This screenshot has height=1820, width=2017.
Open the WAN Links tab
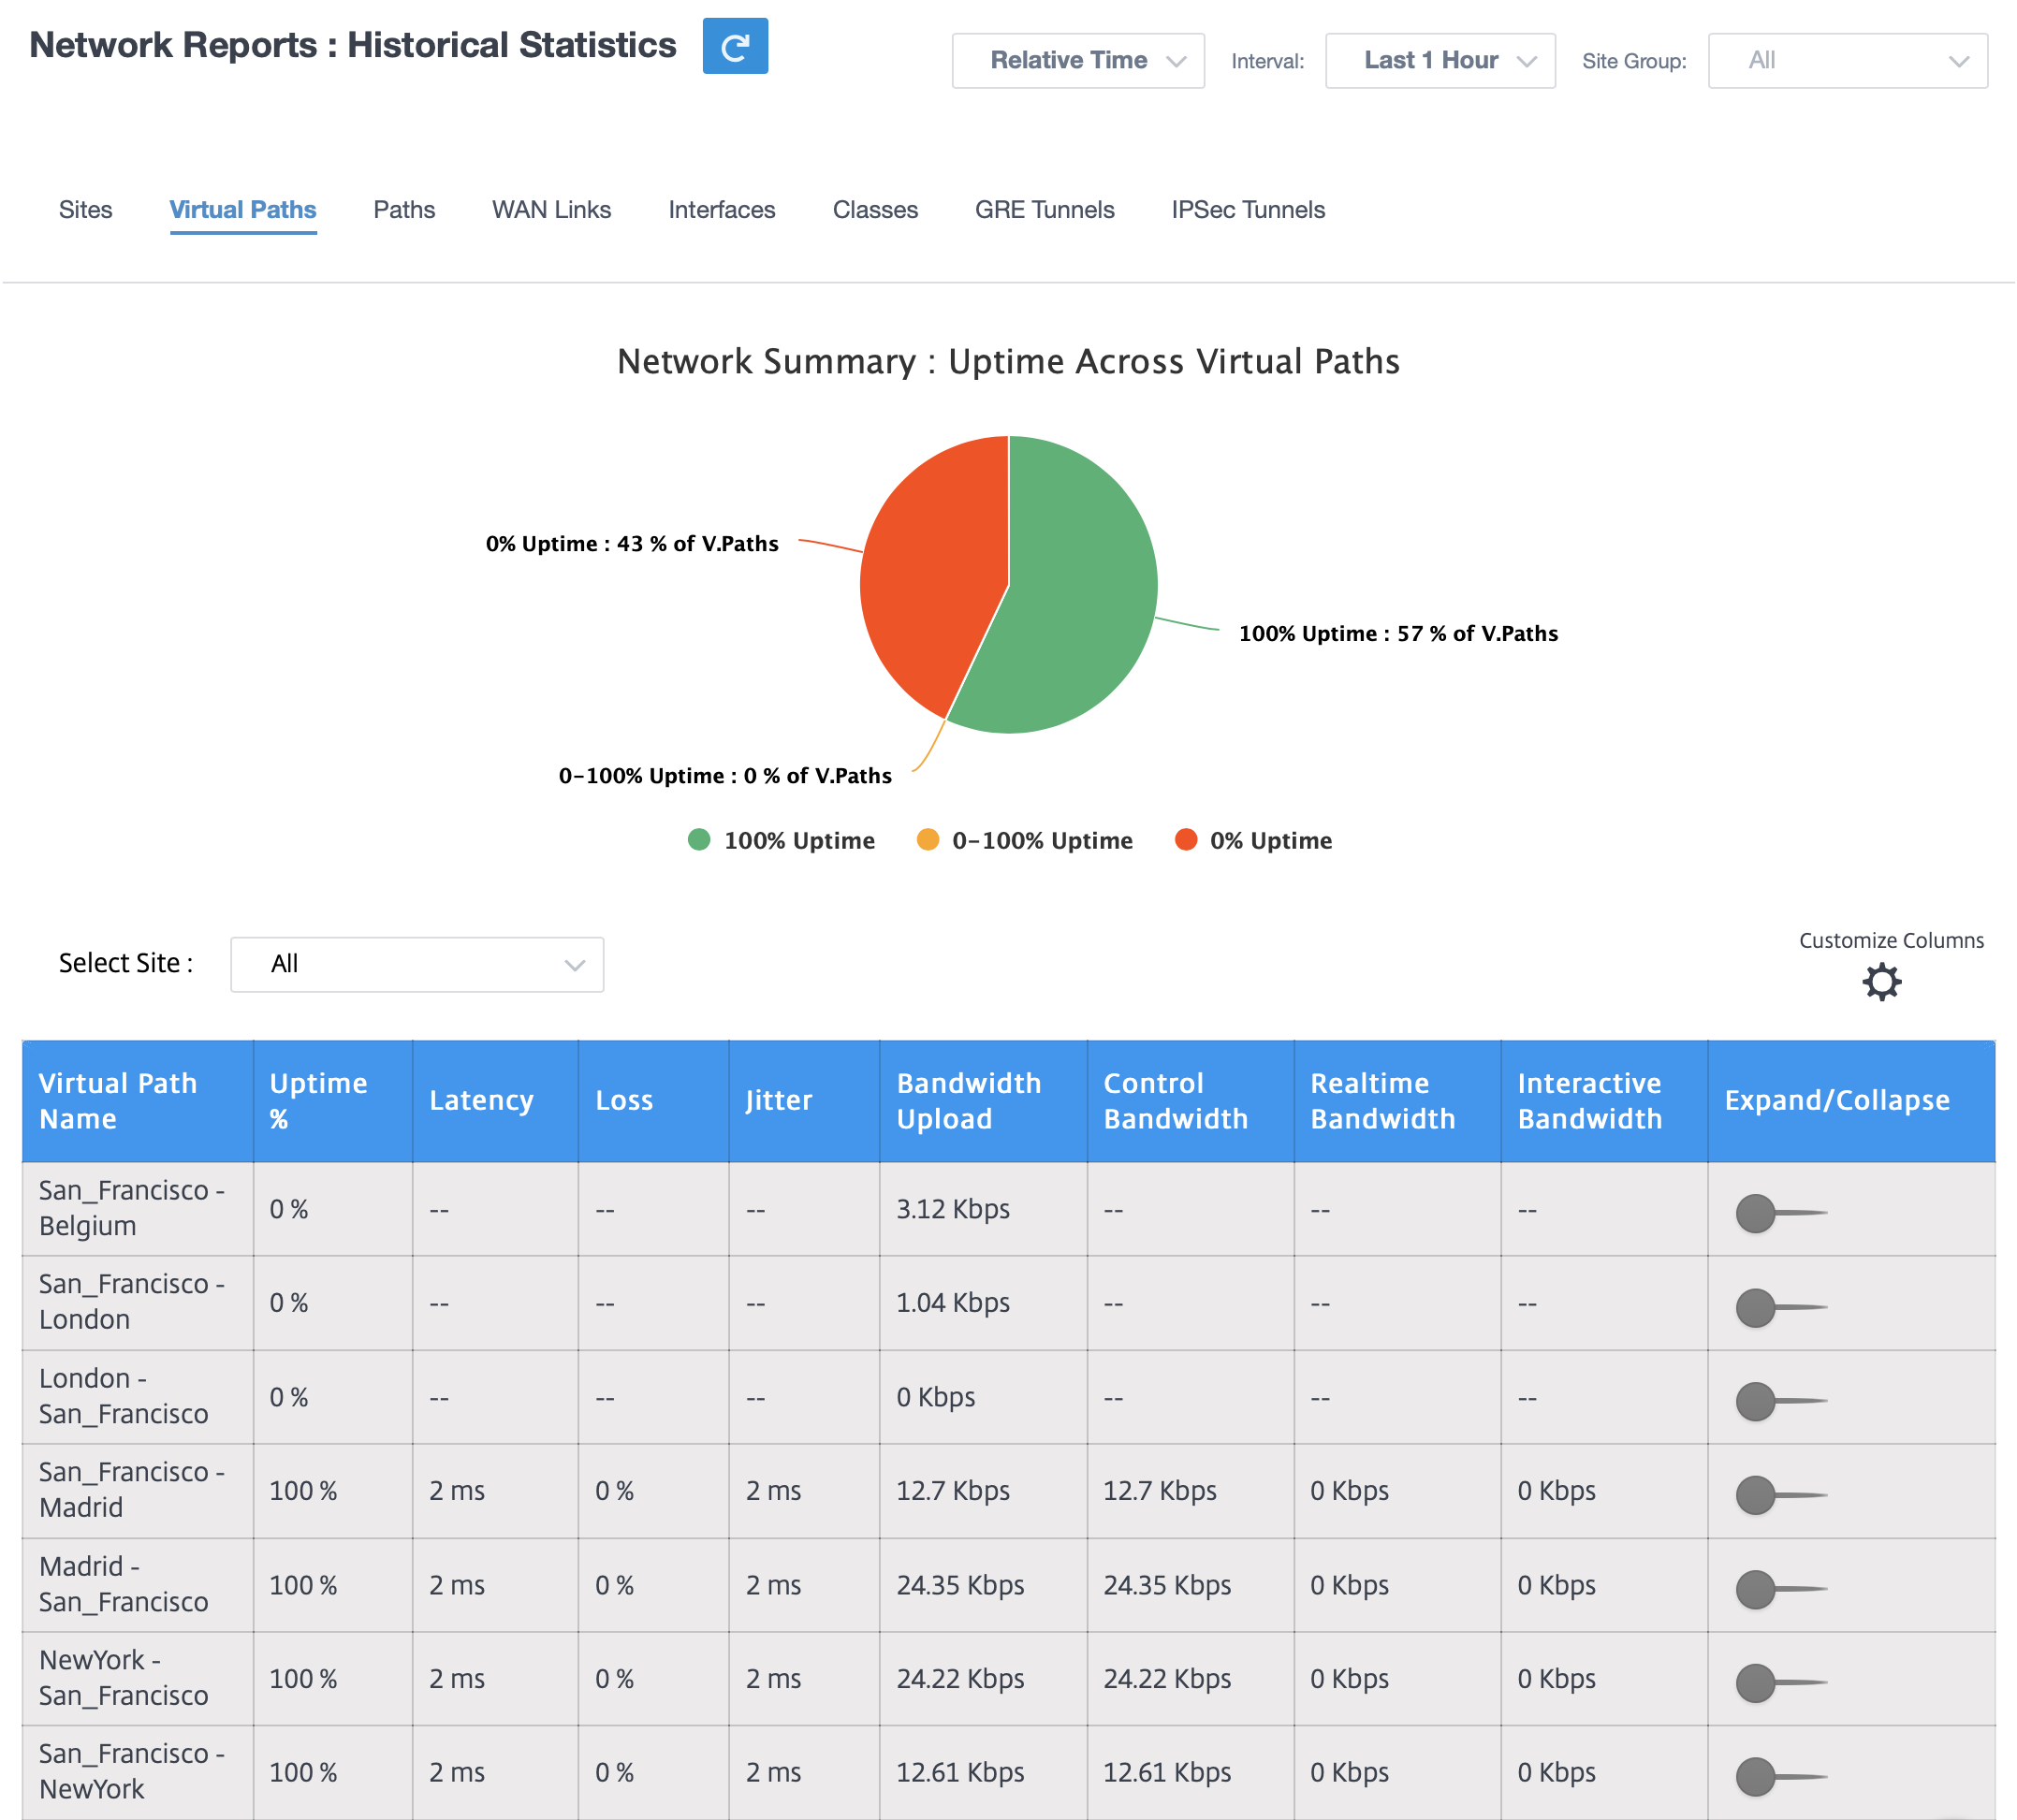point(551,210)
